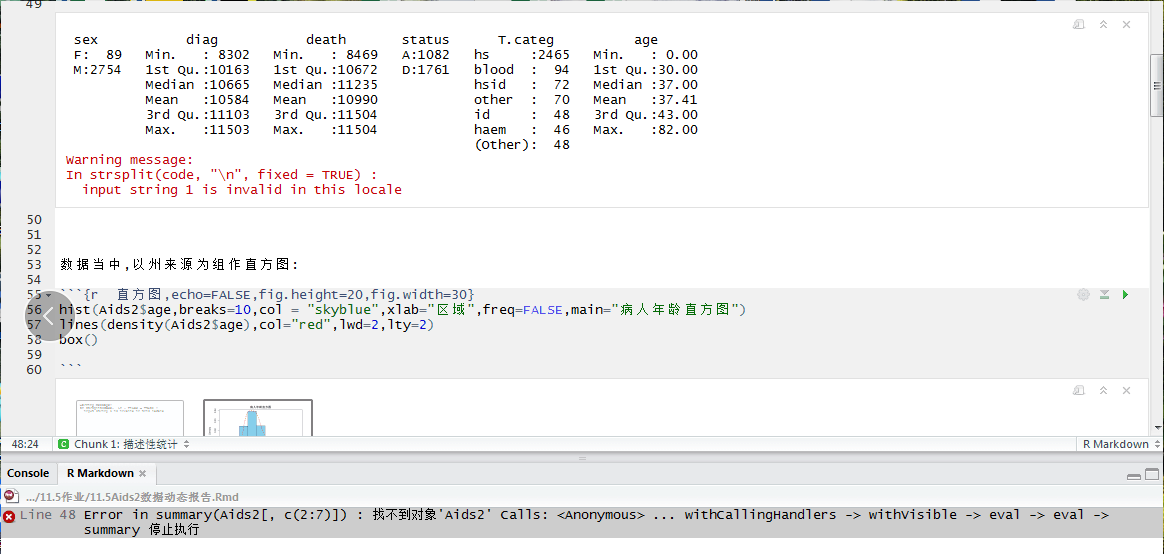Click the 'age' column header in output
The height and width of the screenshot is (554, 1164).
pyautogui.click(x=646, y=40)
